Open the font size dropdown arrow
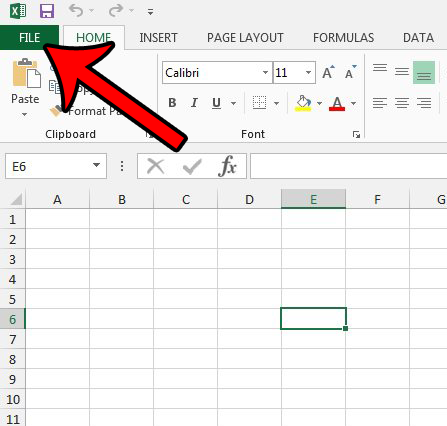447x426 pixels. (309, 72)
